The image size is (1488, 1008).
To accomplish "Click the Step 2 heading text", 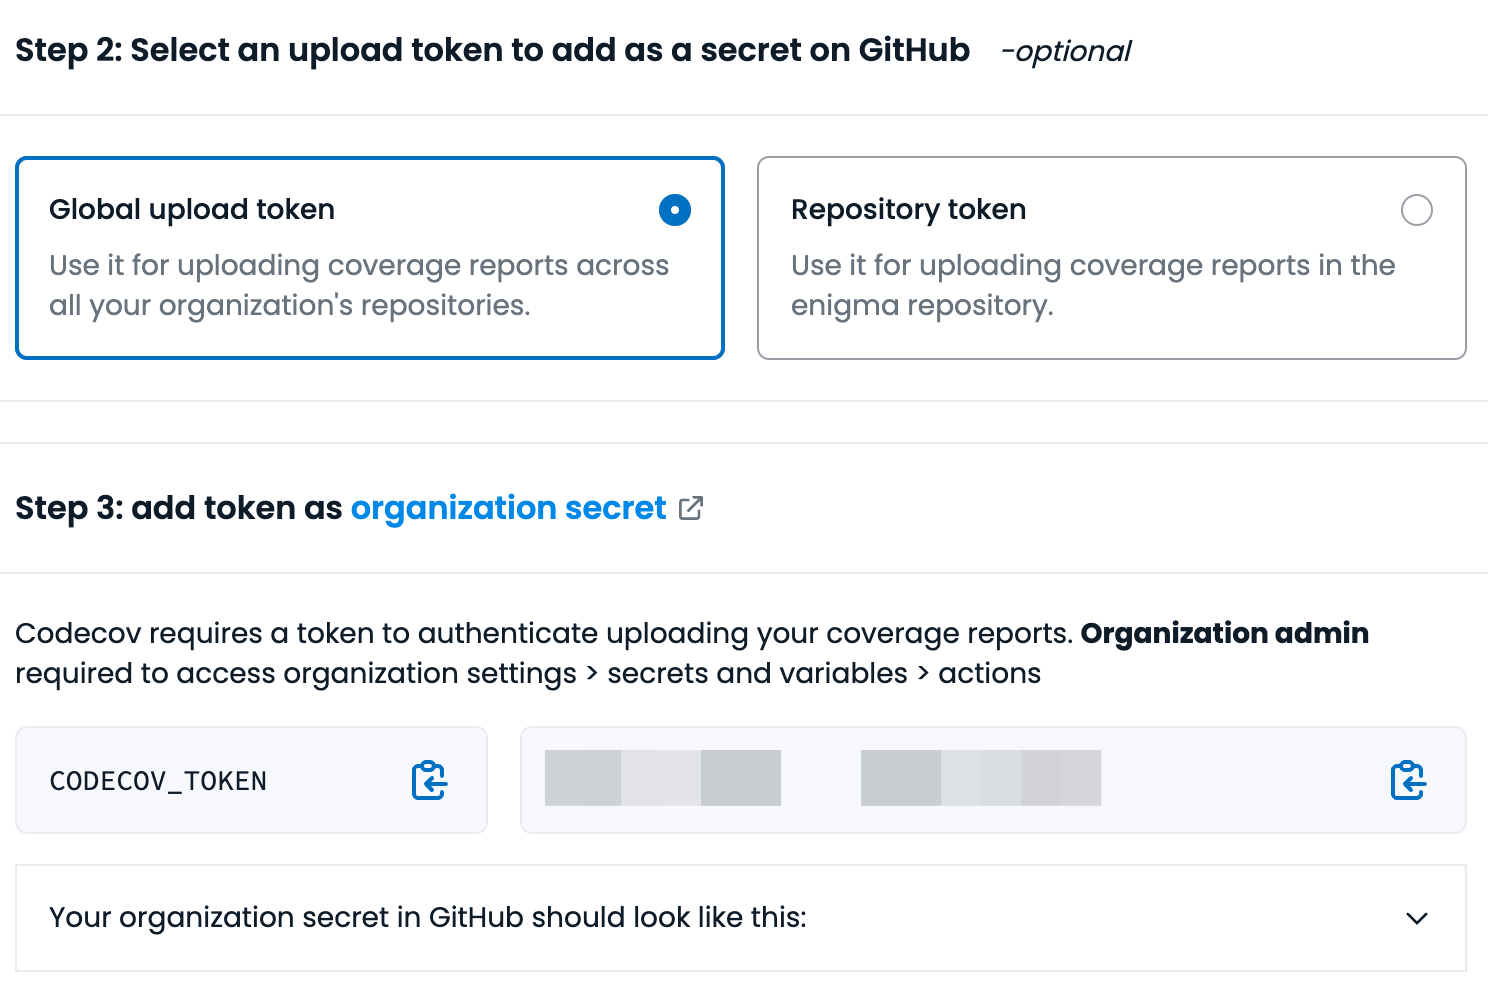I will (492, 50).
